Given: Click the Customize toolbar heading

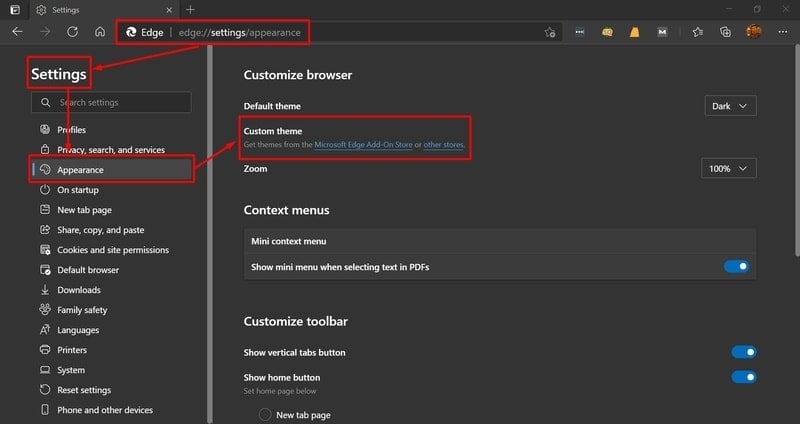Looking at the screenshot, I should (x=295, y=321).
